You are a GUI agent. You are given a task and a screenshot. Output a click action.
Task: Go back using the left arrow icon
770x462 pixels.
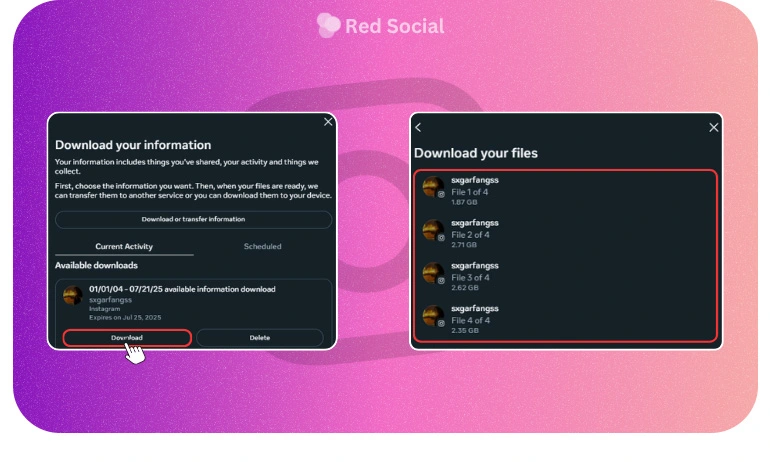419,127
